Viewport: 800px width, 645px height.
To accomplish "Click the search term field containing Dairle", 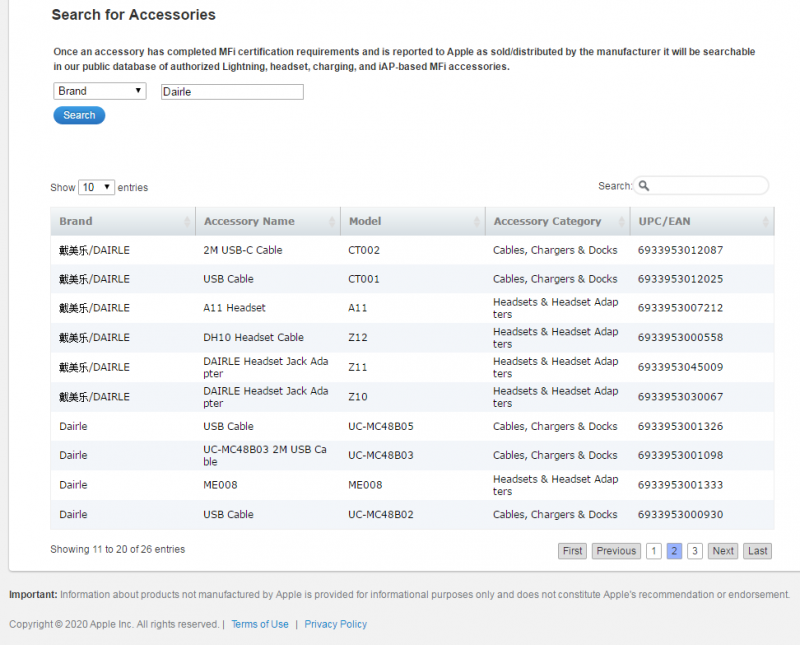I will 232,92.
